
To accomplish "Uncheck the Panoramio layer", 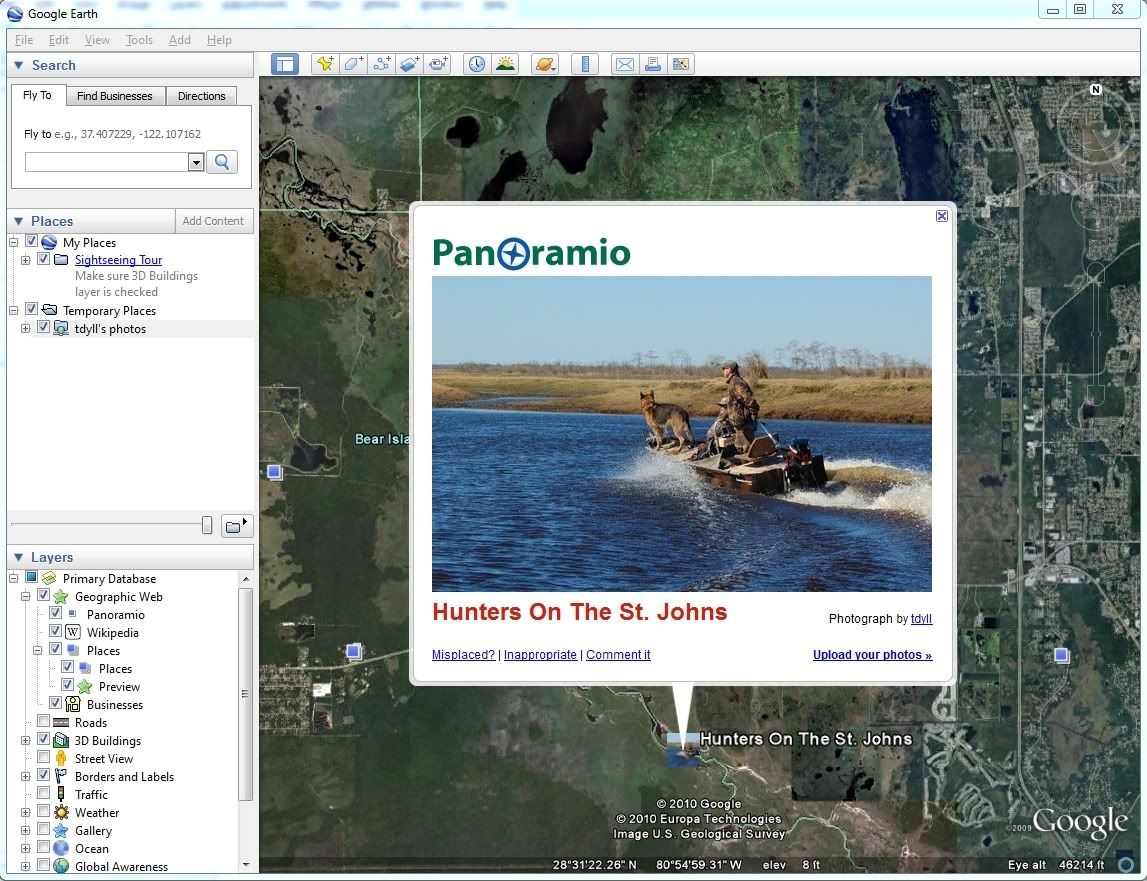I will [x=56, y=613].
